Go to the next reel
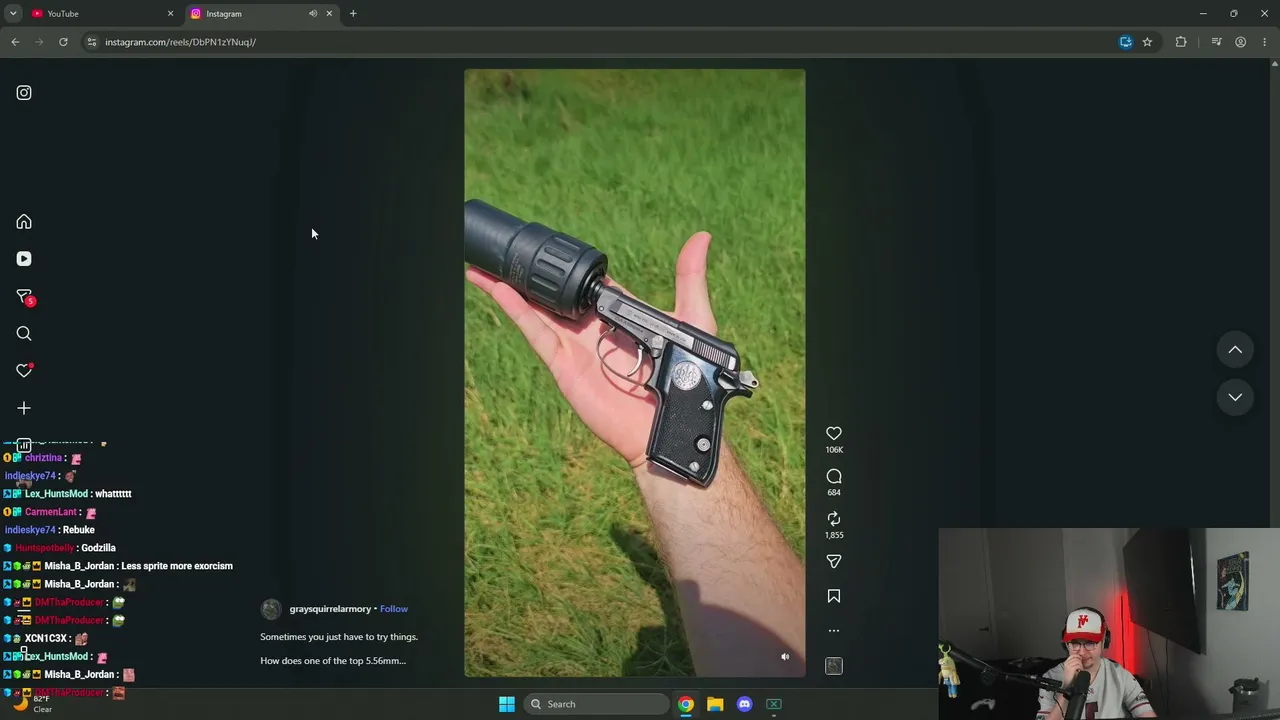The width and height of the screenshot is (1280, 720). 1235,397
